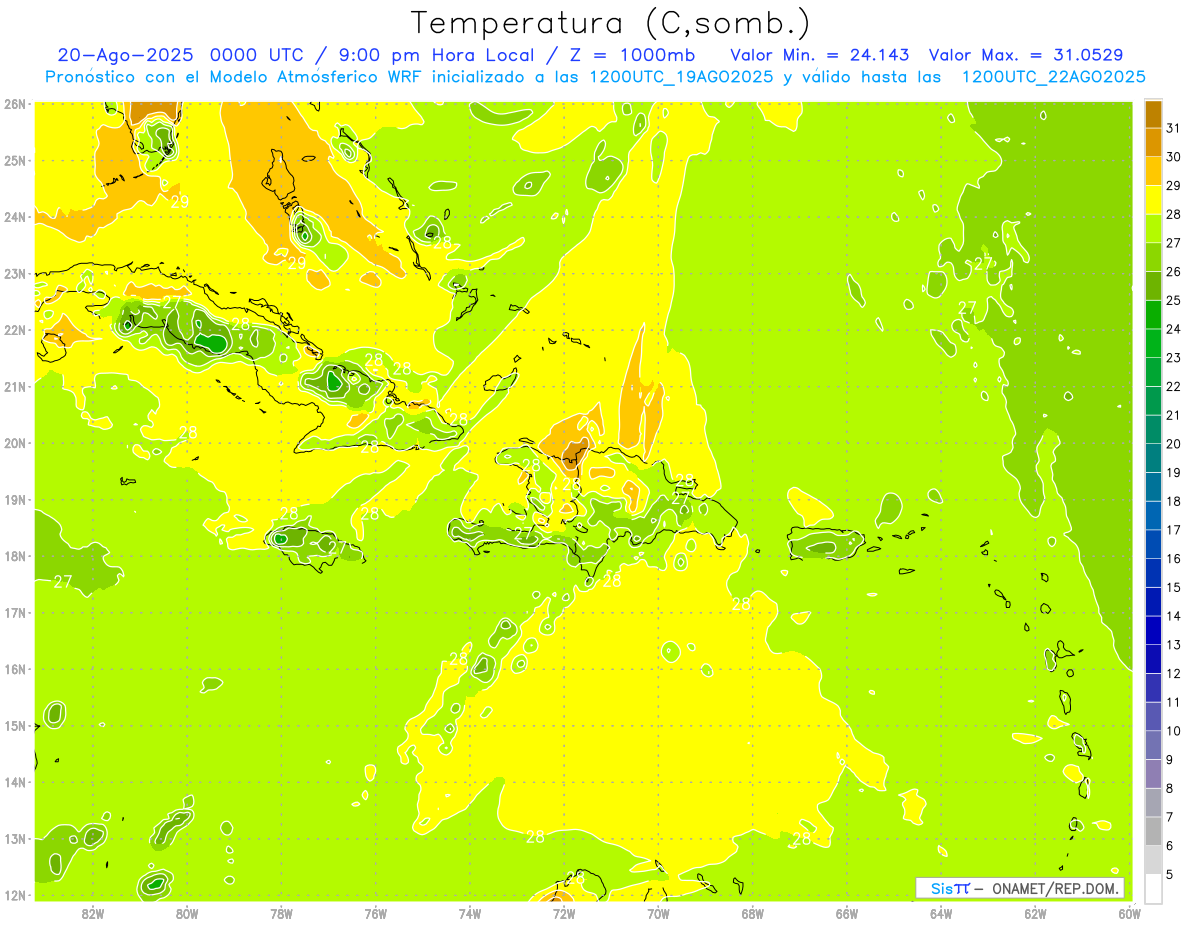This screenshot has width=1200, height=927.
Task: Click the 15N latitude axis label
Action: (14, 725)
